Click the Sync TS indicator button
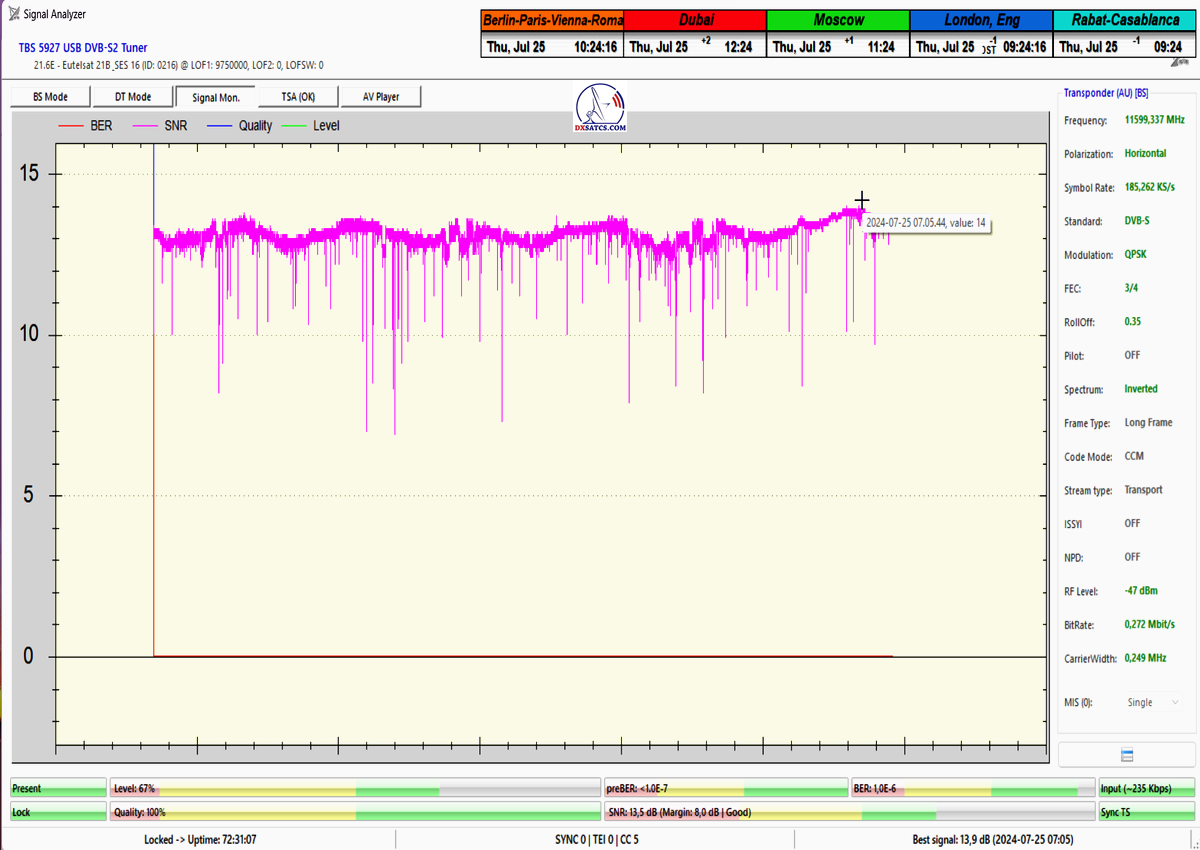 (1146, 813)
